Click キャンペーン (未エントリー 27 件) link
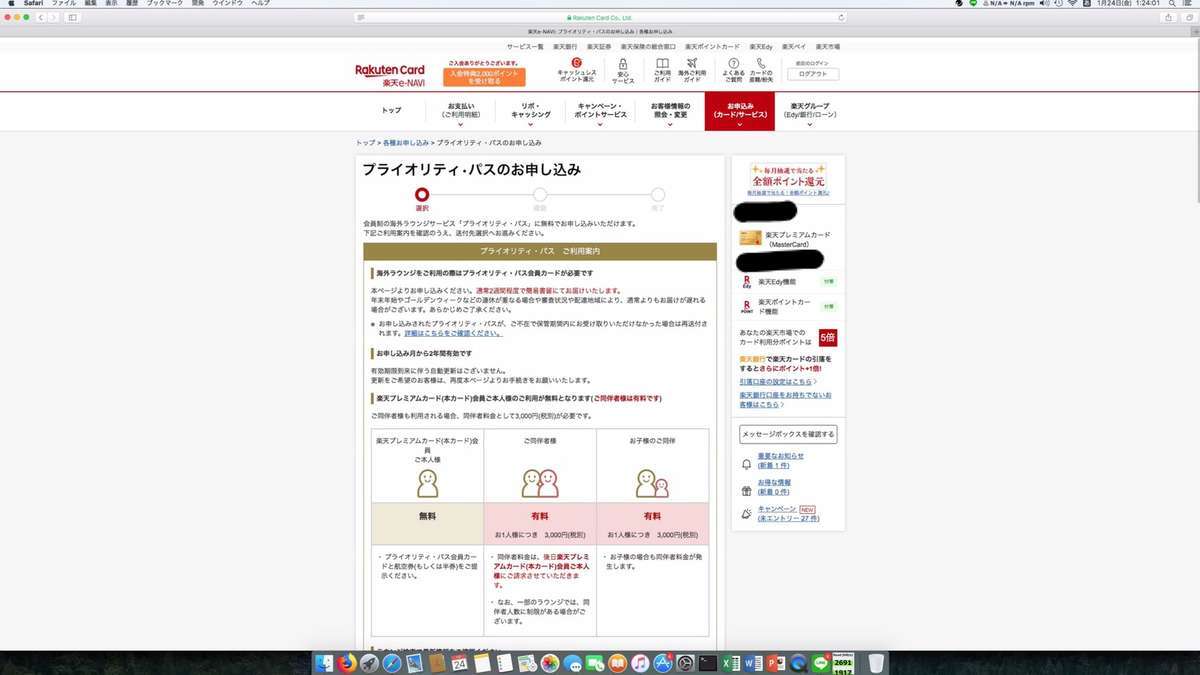Viewport: 1200px width, 675px height. [788, 514]
